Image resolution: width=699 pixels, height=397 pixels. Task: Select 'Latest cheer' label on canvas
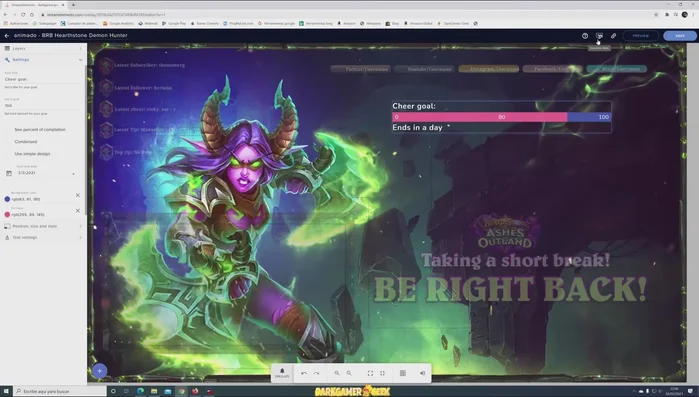(x=145, y=109)
